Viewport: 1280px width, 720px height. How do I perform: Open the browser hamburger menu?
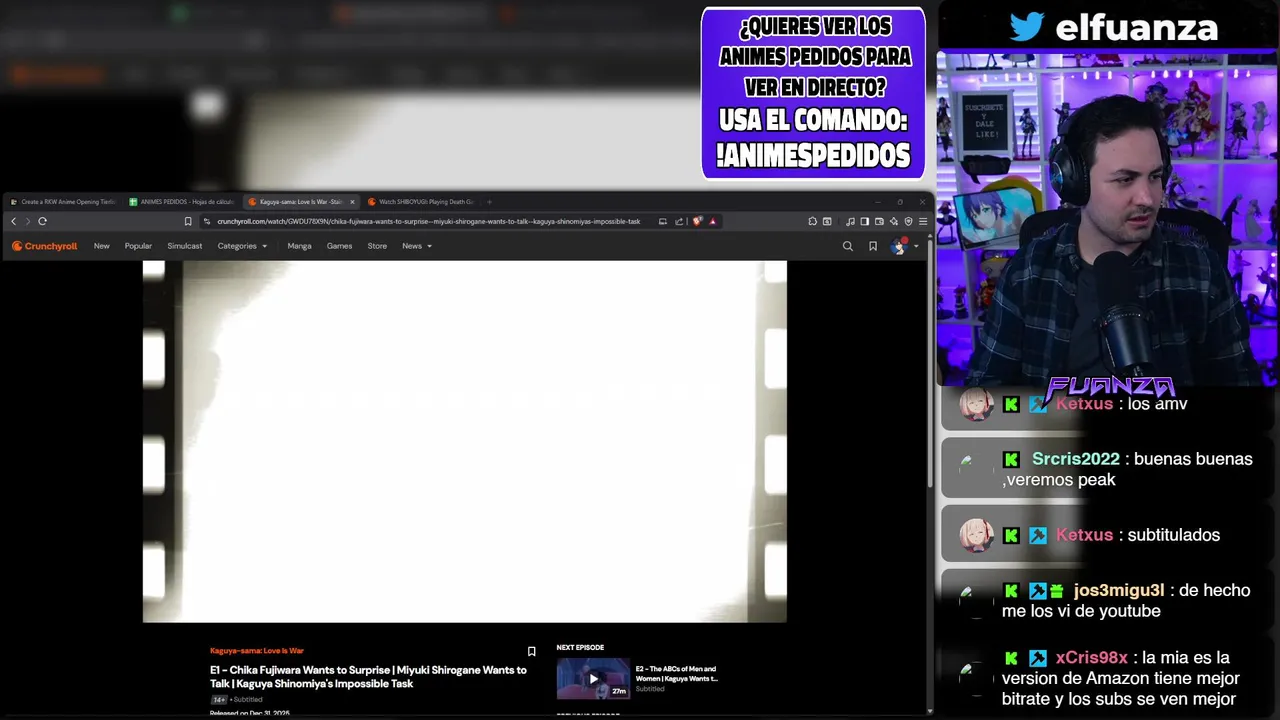click(922, 221)
